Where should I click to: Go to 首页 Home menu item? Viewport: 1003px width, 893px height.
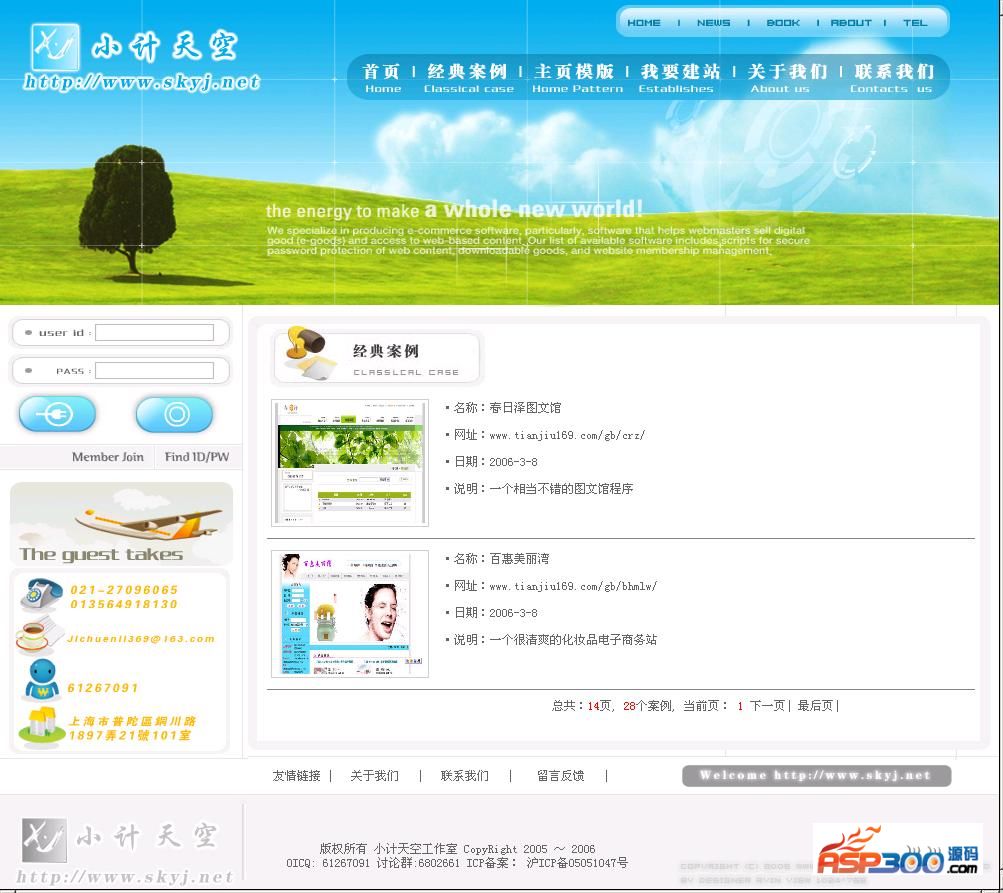(x=382, y=78)
